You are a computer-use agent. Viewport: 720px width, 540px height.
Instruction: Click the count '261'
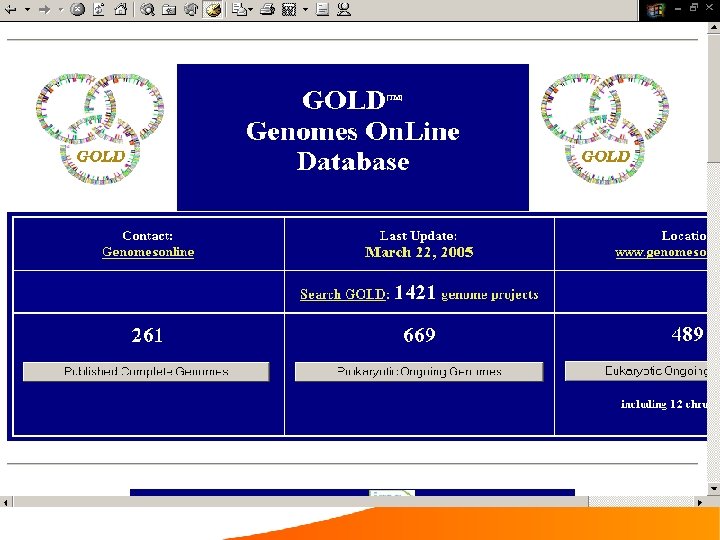point(147,335)
